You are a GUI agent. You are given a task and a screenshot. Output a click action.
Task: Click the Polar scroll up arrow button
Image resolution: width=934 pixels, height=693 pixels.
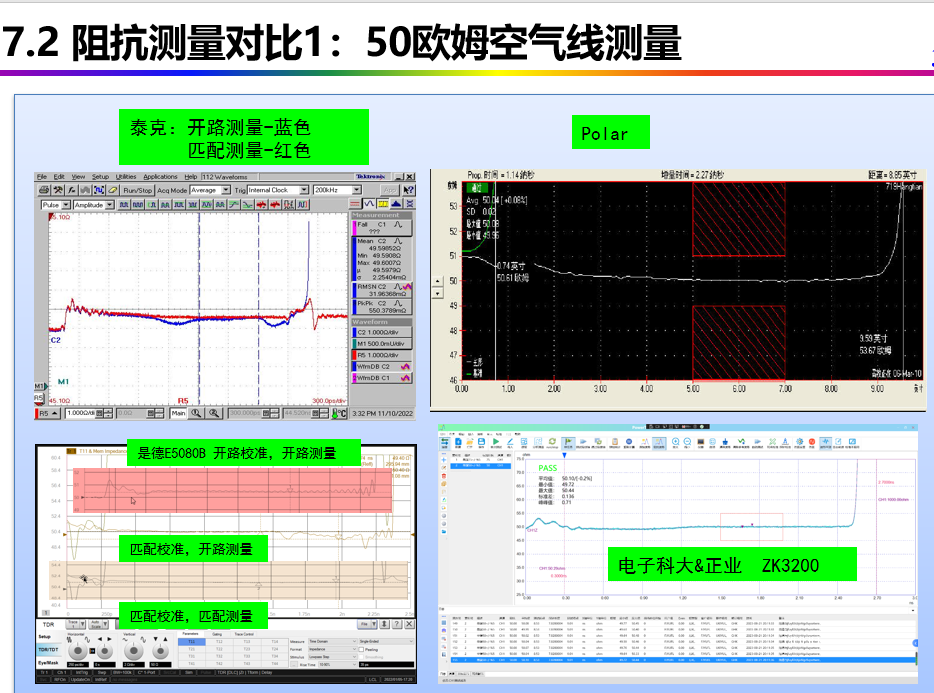click(438, 281)
